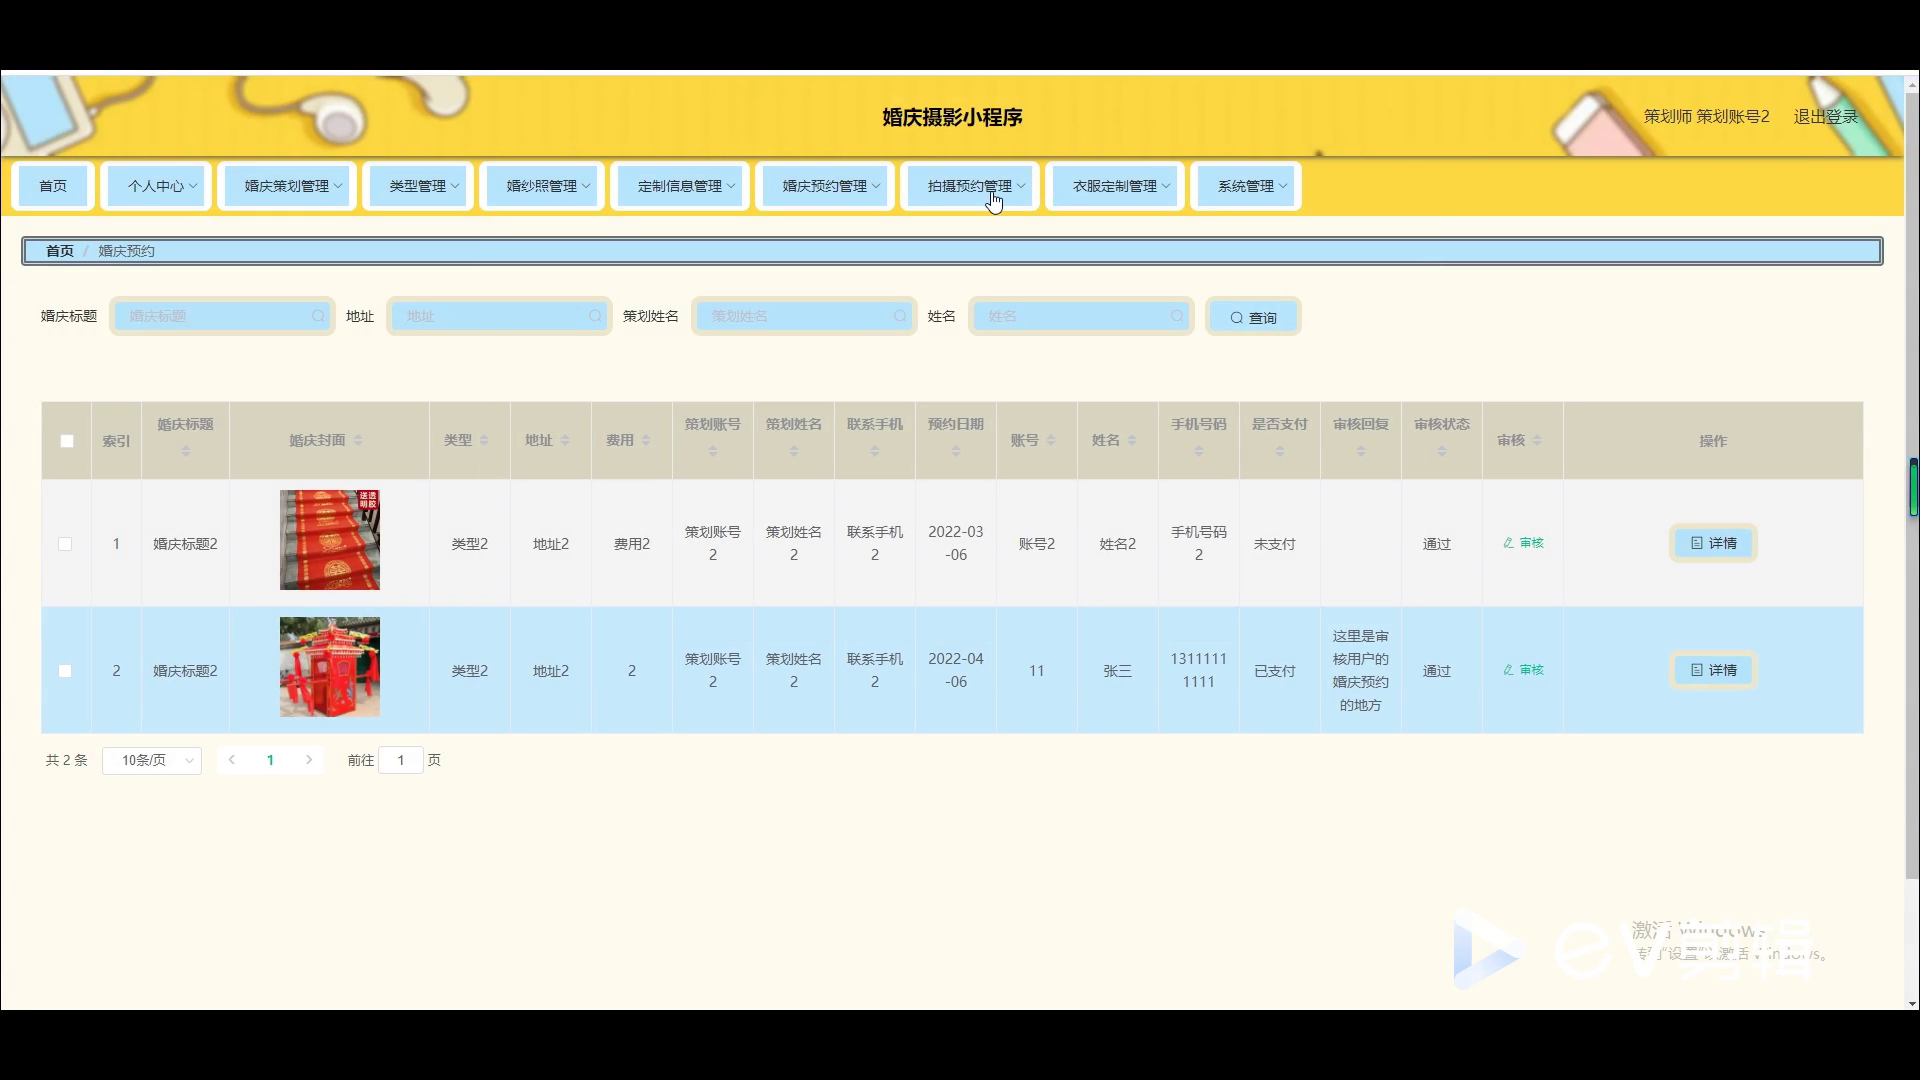Sort table by 地址 column
1920x1080 pixels.
pyautogui.click(x=565, y=441)
